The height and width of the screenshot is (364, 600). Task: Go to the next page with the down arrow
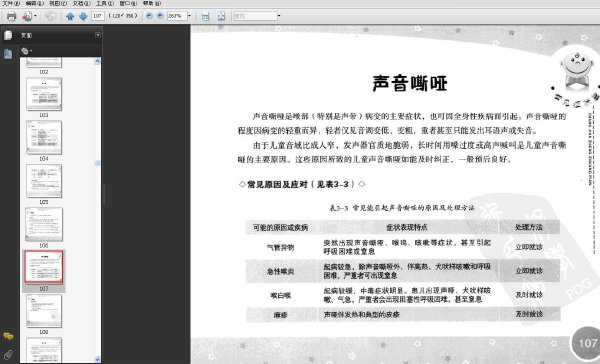83,16
